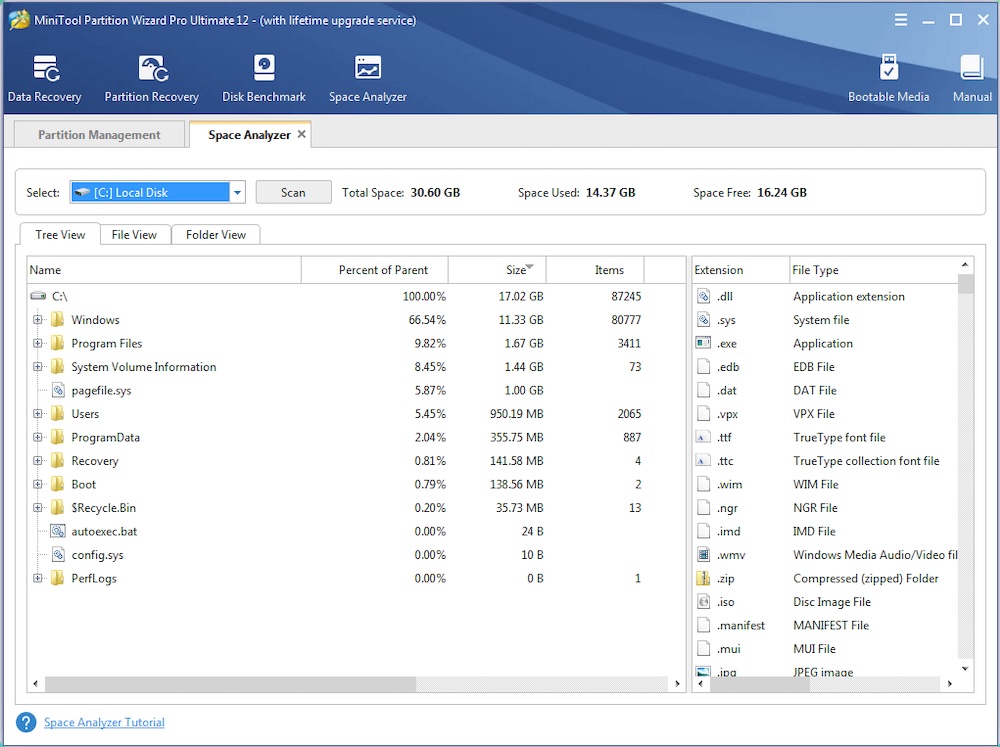This screenshot has height=747, width=1000.
Task: Click the .zip compressed folder icon
Action: (x=703, y=578)
